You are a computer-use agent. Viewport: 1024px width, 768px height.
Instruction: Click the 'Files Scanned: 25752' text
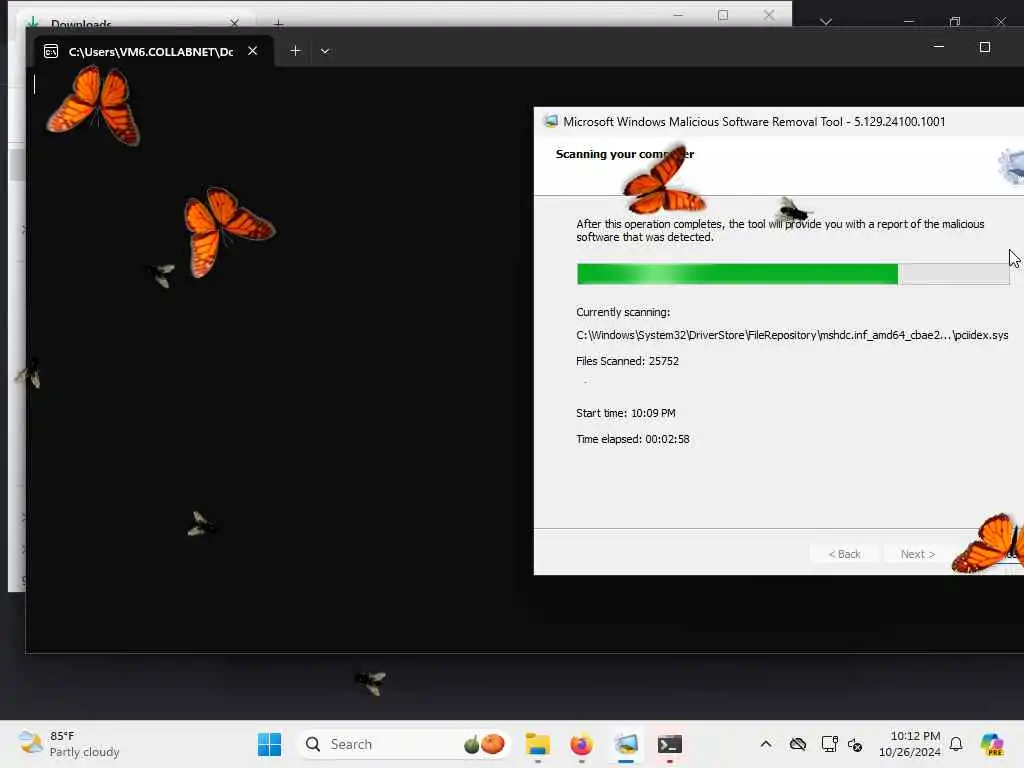(628, 361)
